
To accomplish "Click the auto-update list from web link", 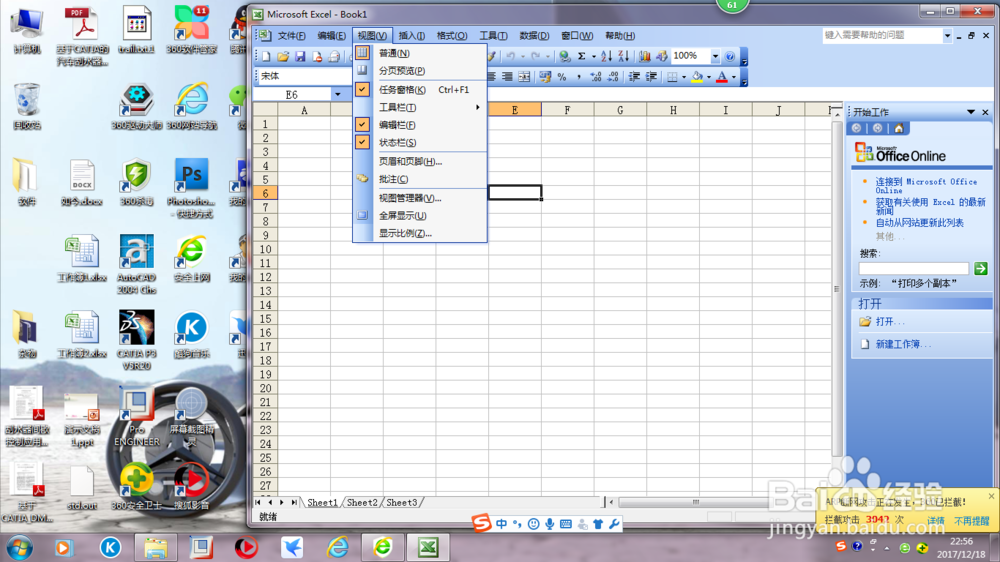I will tap(919, 223).
